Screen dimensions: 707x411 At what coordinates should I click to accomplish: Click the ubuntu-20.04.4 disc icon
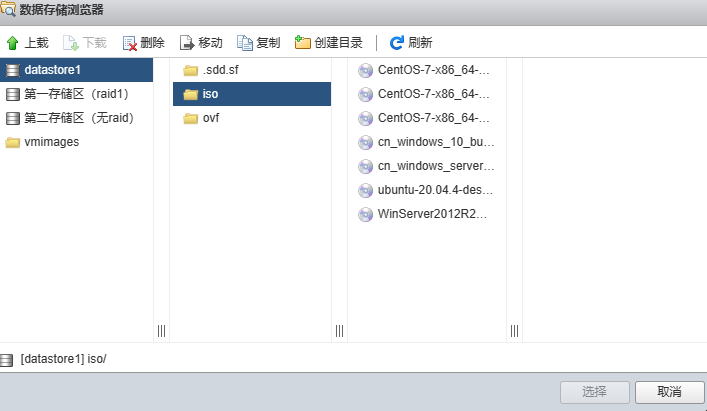(365, 190)
